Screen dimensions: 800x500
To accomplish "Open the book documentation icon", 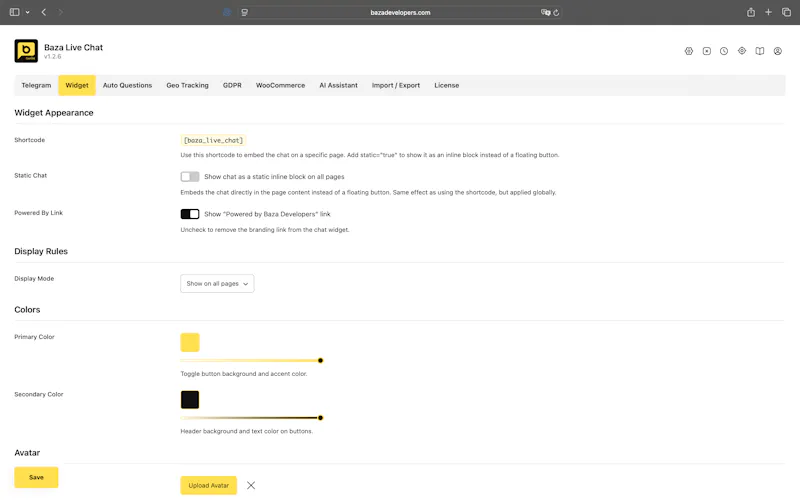I will pyautogui.click(x=760, y=51).
